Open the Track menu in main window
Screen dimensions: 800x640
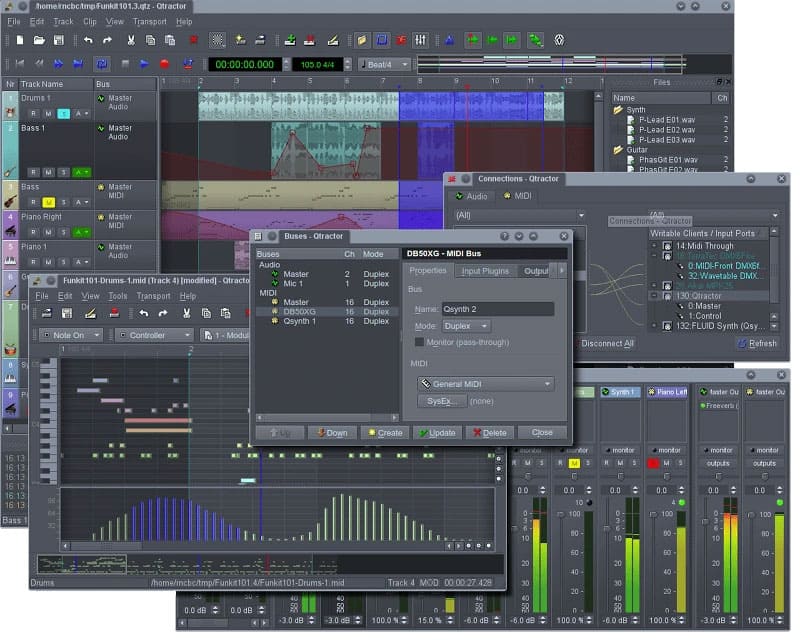click(x=63, y=21)
